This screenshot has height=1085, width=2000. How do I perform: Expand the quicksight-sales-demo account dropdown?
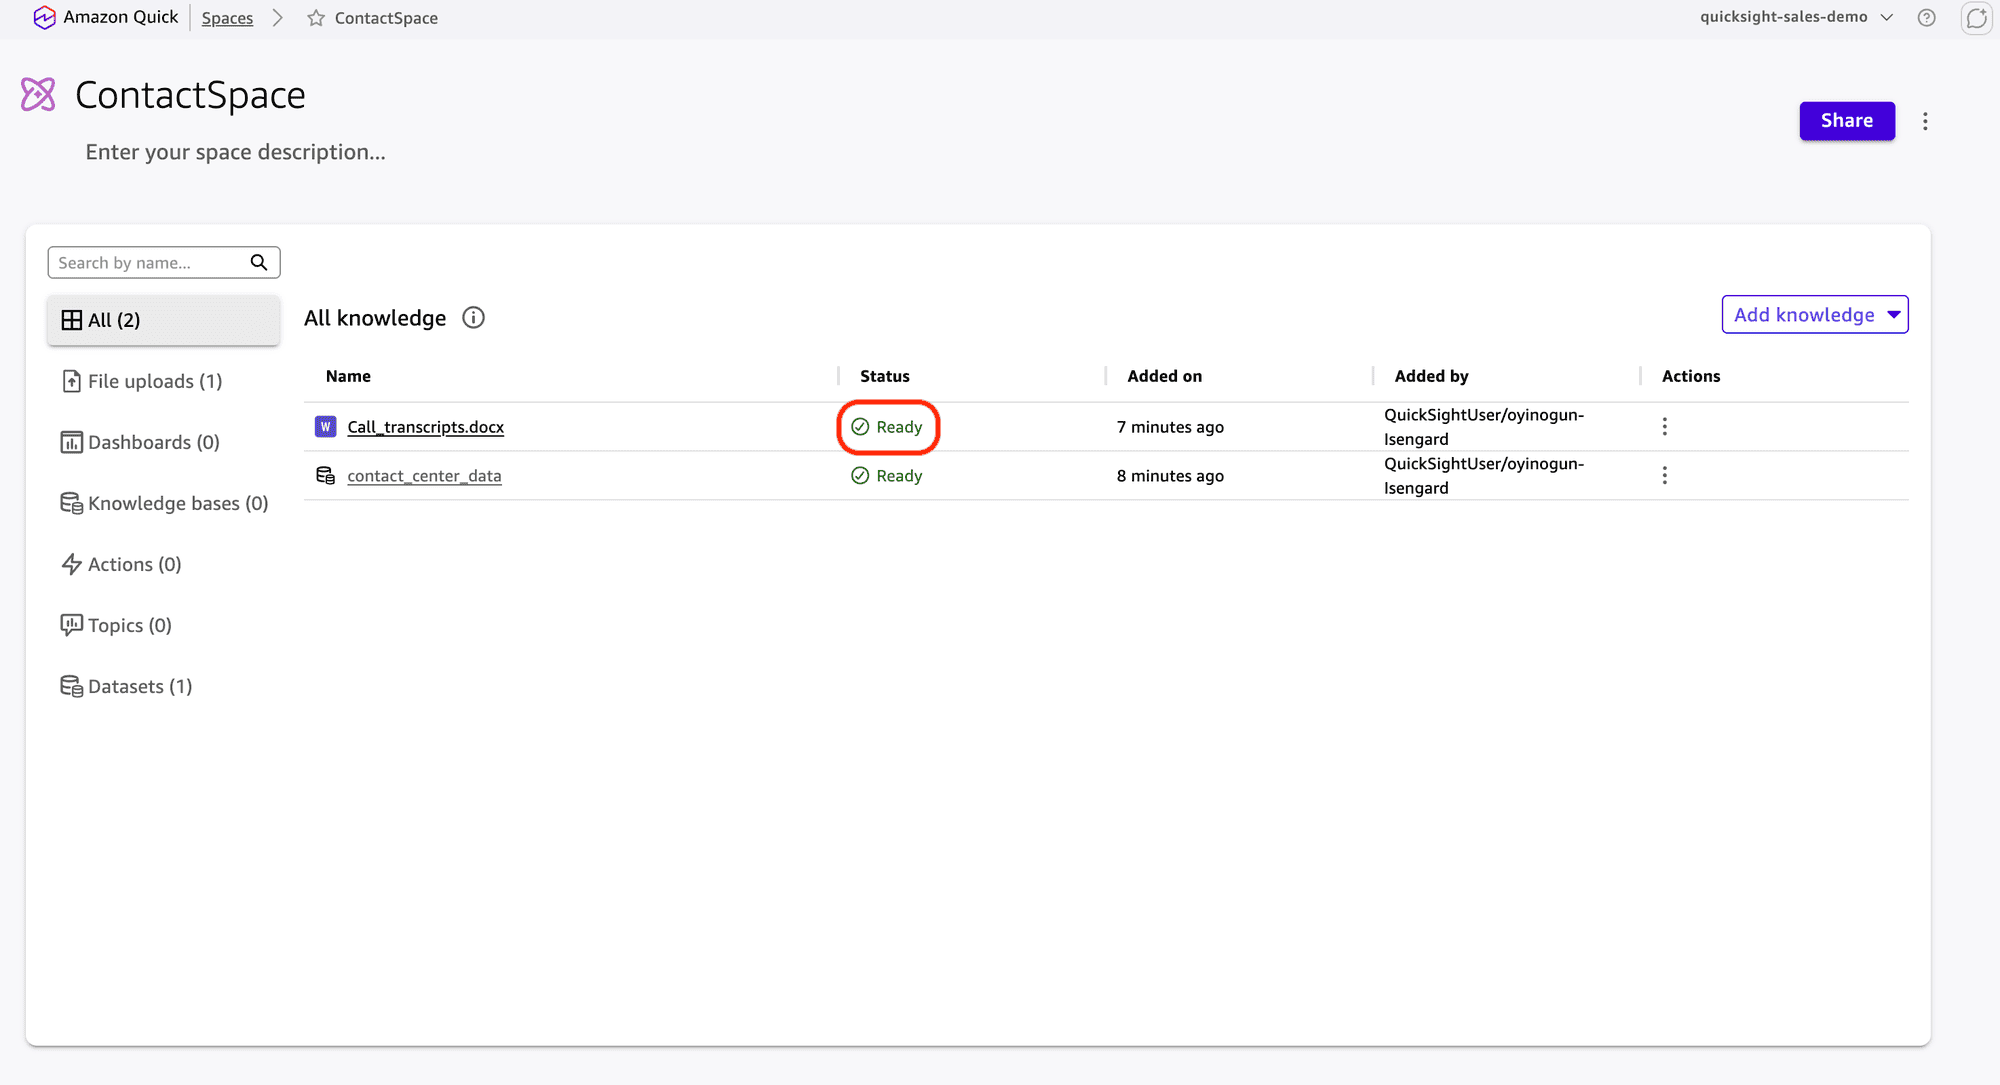[1797, 17]
